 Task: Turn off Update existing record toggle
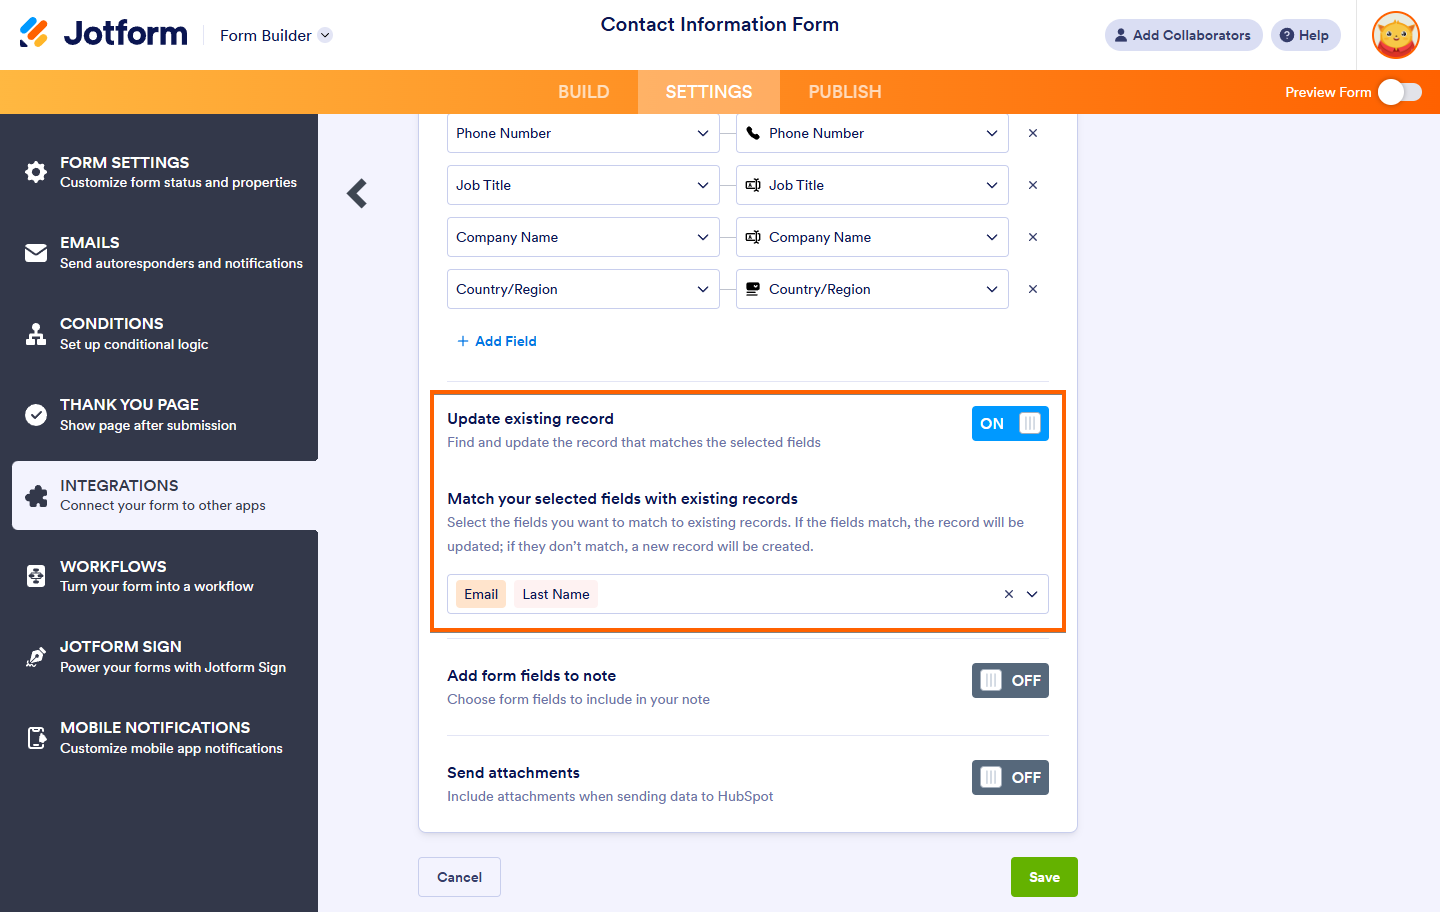coord(1010,424)
